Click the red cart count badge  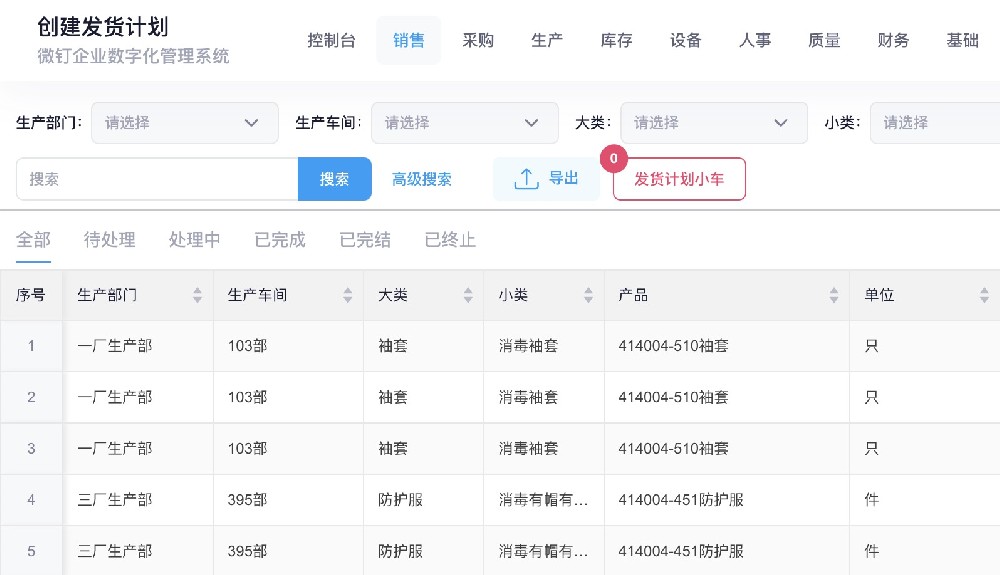pos(614,158)
